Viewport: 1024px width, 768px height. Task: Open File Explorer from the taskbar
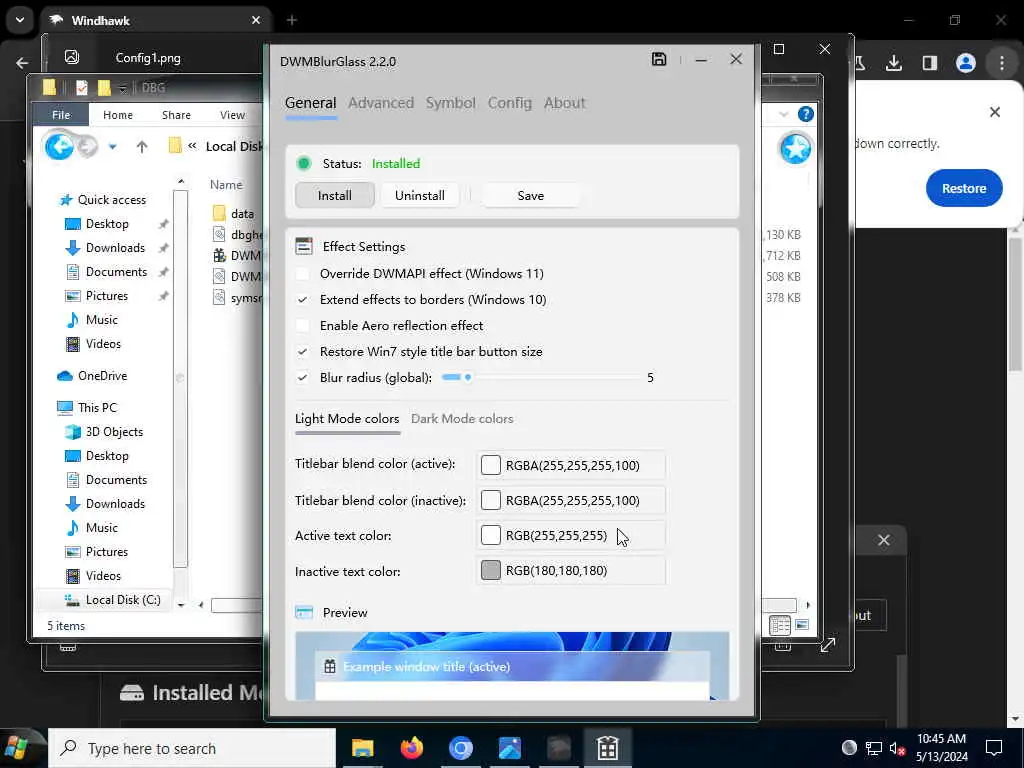point(362,748)
